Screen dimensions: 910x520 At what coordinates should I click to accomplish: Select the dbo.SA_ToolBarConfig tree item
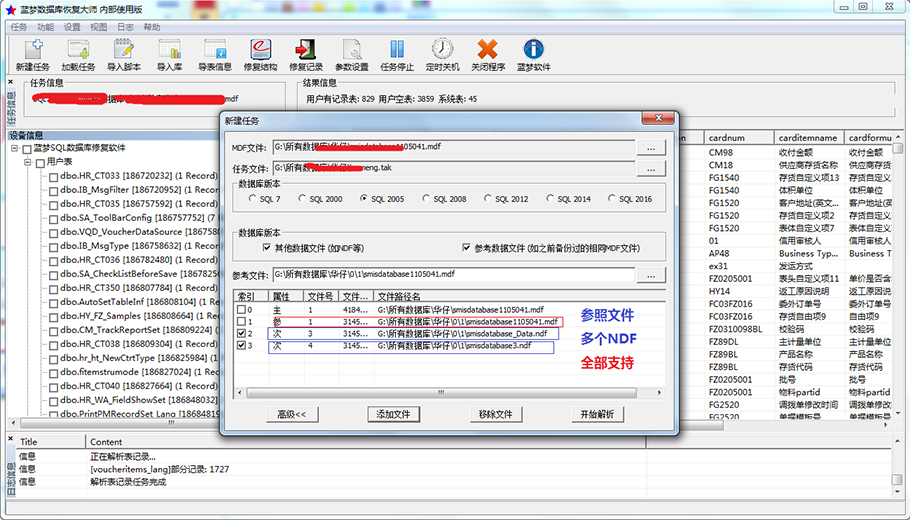[139, 218]
